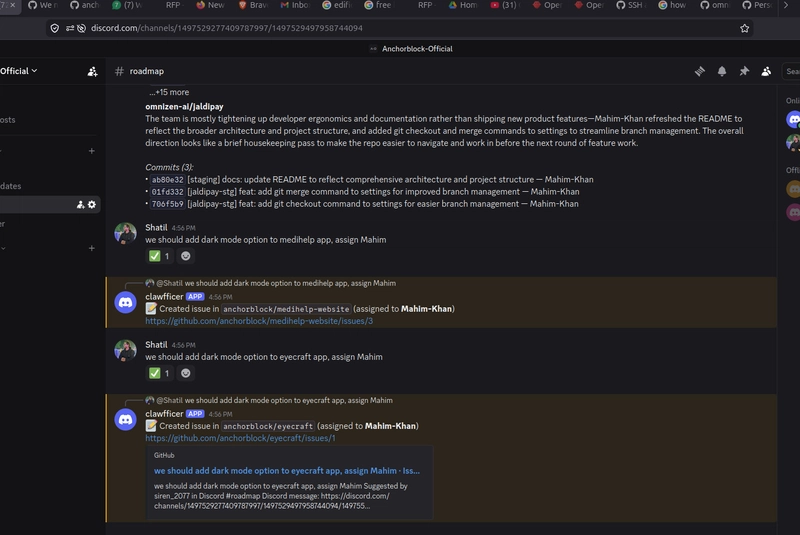Click the blocked autoplay icon before URL
Image resolution: width=800 pixels, height=535 pixels.
pos(81,28)
